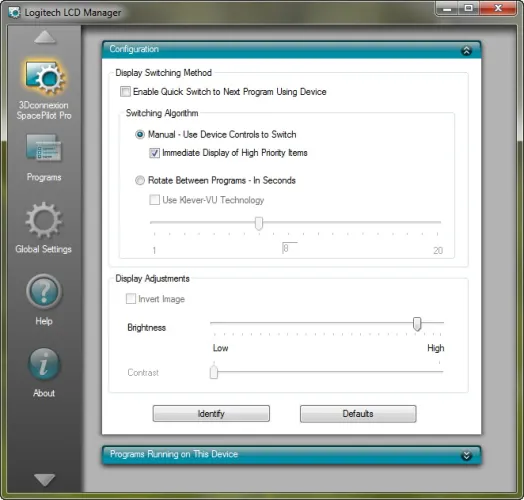Click the rotation seconds slider handle
Image resolution: width=524 pixels, height=500 pixels.
tap(259, 223)
